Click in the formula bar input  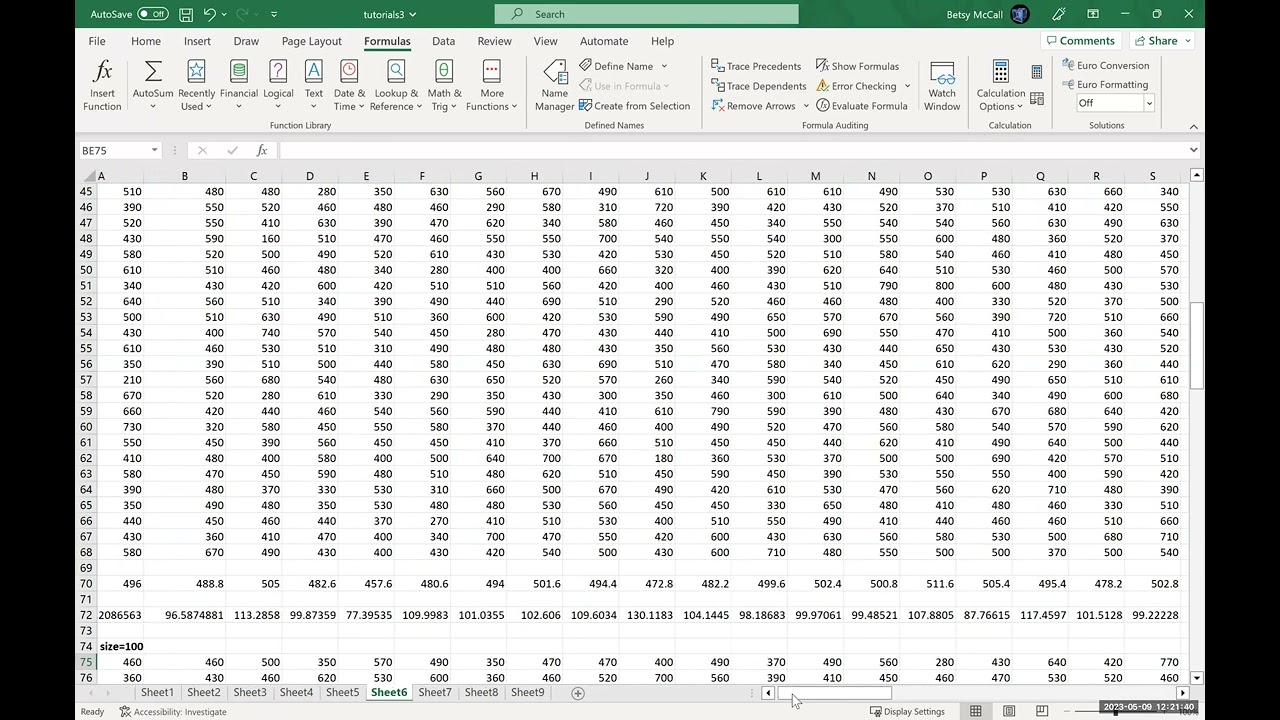coord(732,150)
